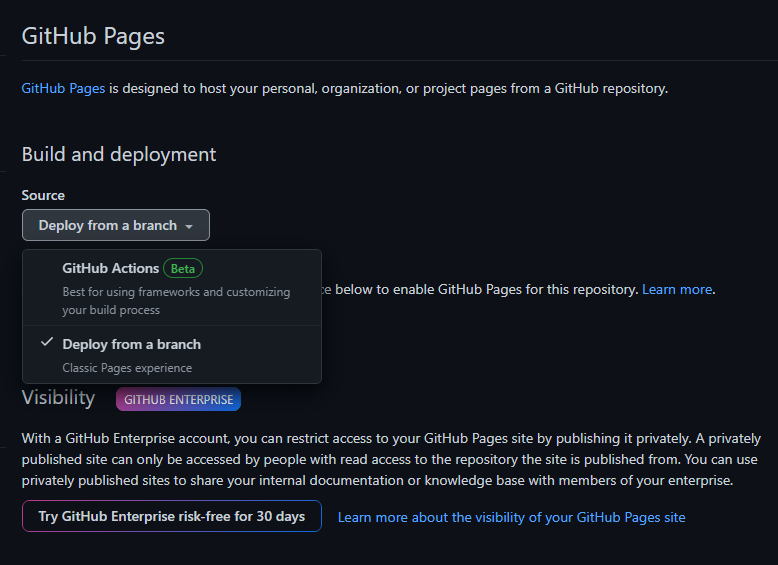The width and height of the screenshot is (778, 565).
Task: Open the GitHub Pages documentation link
Action: tap(63, 88)
